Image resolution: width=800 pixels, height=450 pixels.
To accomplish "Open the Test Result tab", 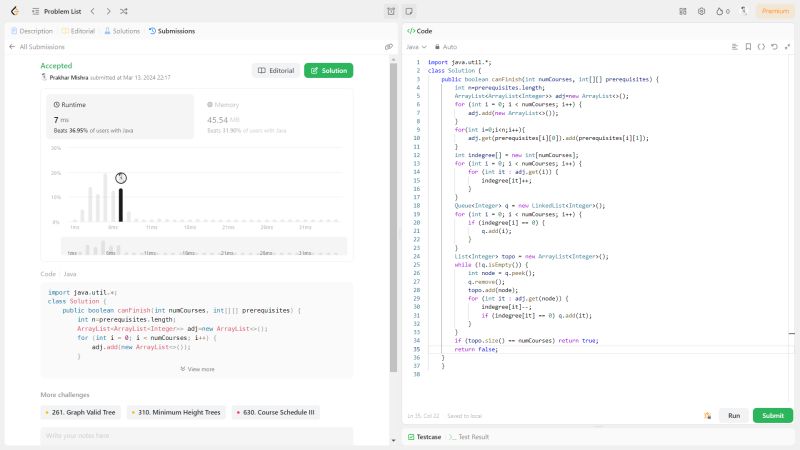I will coord(469,437).
